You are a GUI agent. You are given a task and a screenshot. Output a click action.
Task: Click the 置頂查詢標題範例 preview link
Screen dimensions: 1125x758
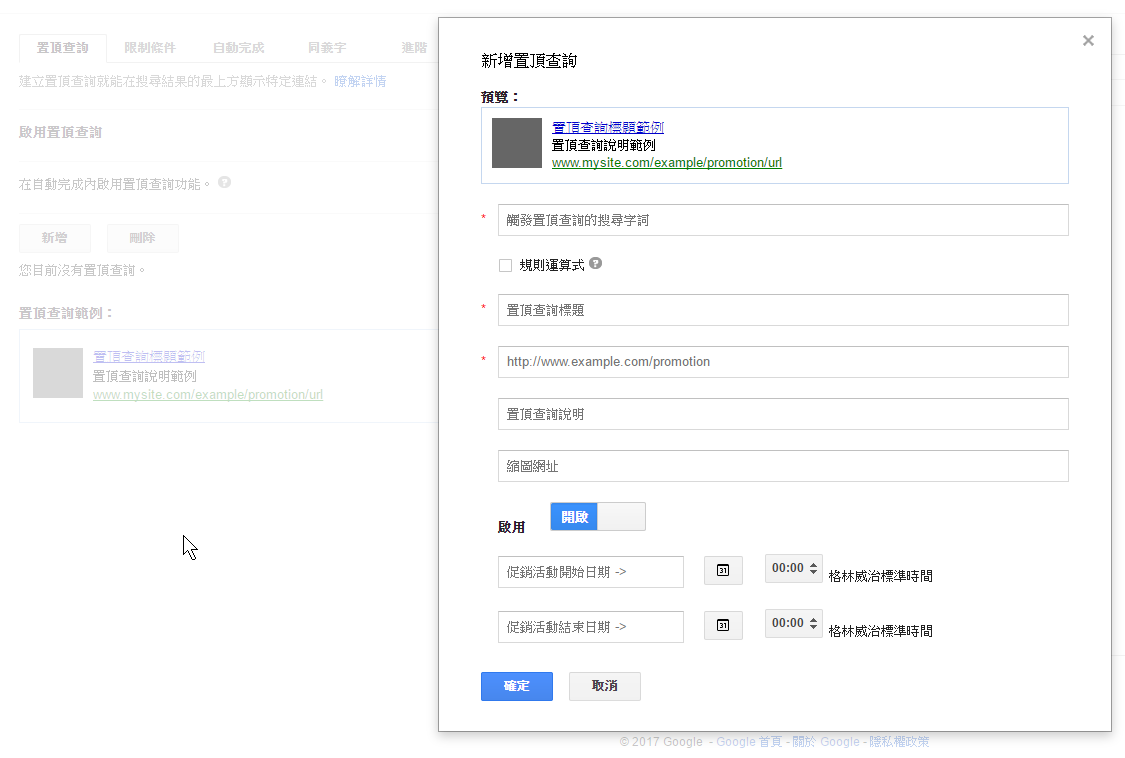(607, 126)
